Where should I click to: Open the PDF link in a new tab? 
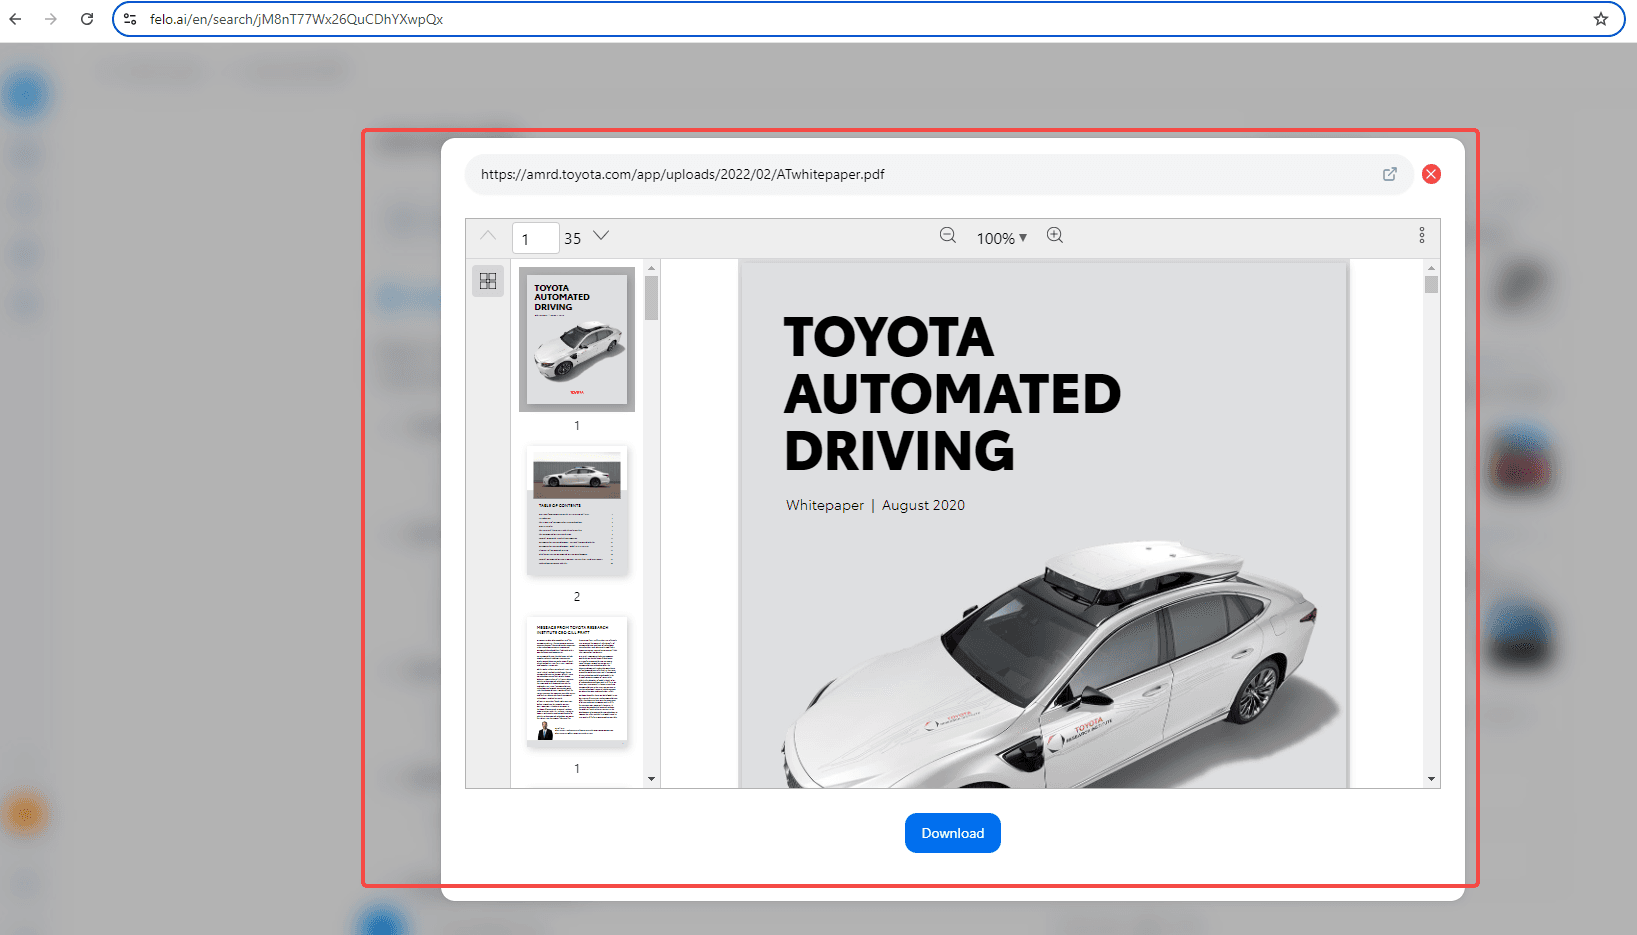[x=1390, y=174]
